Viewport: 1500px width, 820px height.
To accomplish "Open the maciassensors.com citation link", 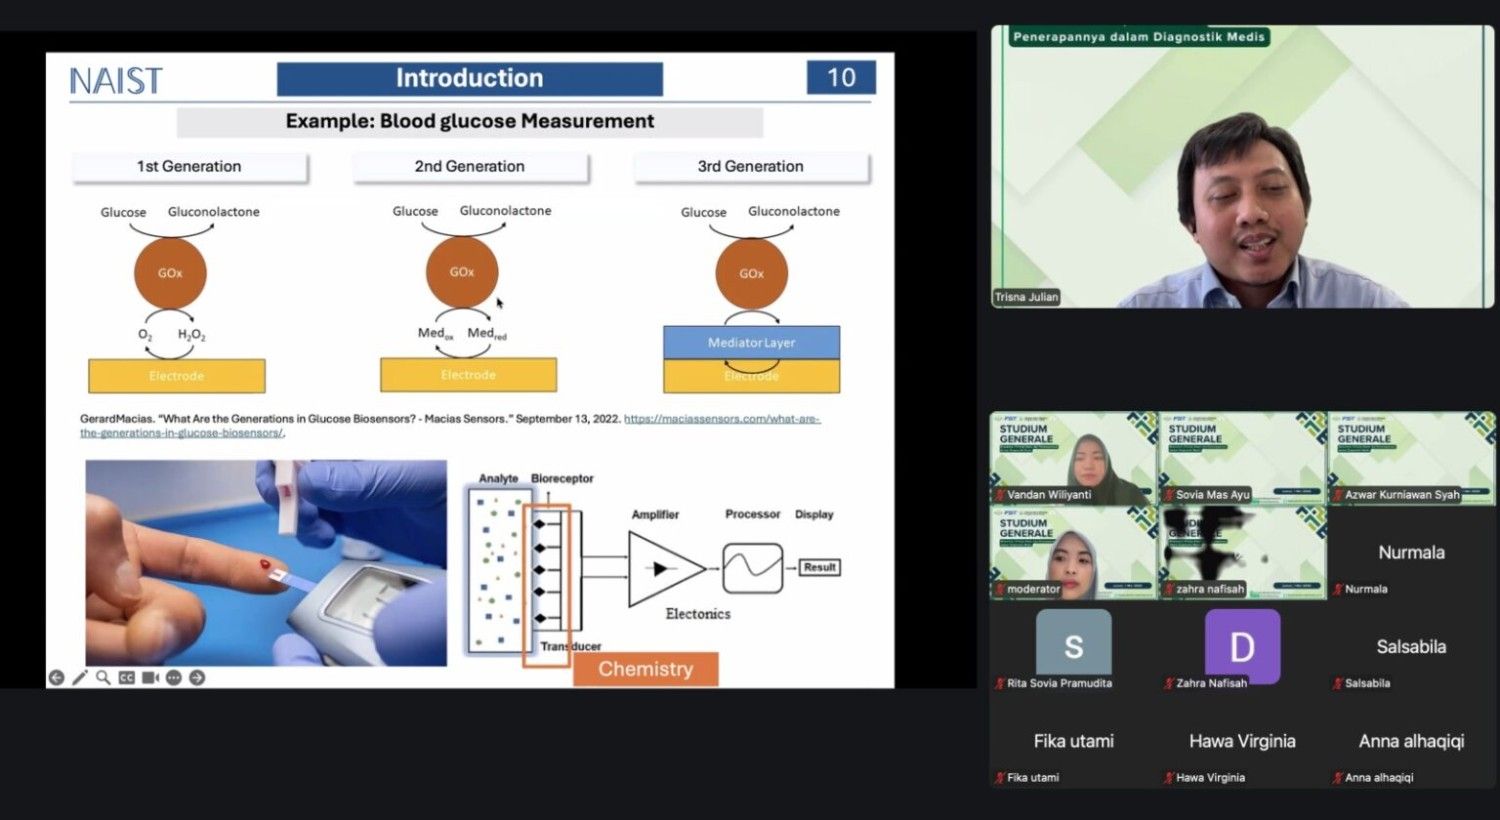I will [722, 419].
